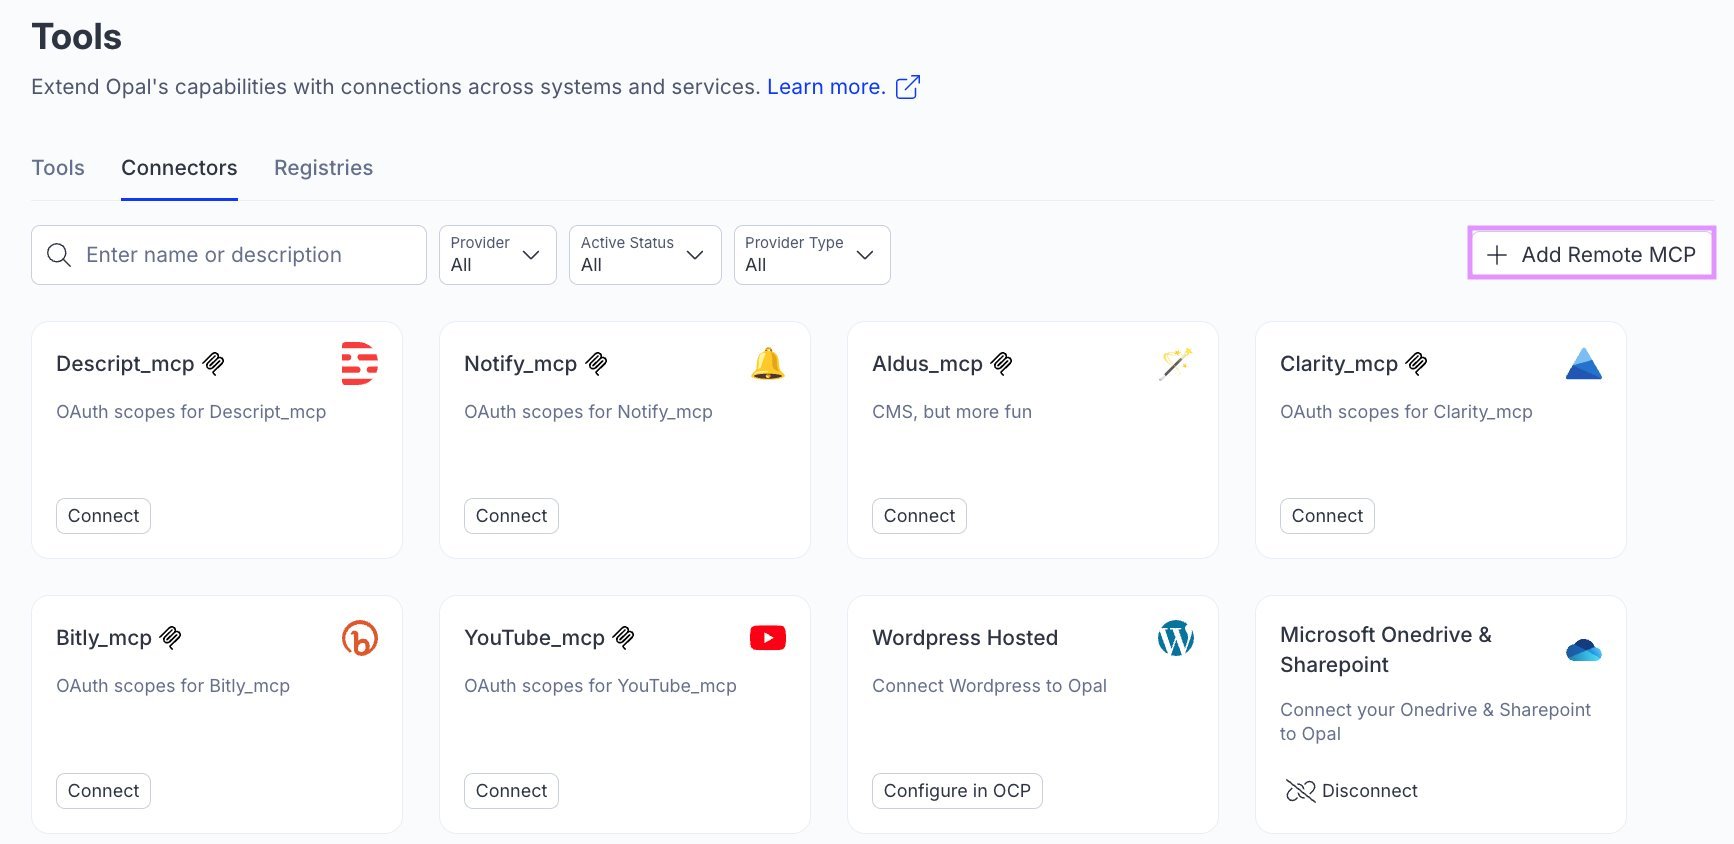1734x844 pixels.
Task: Expand the Provider Type dropdown
Action: (x=811, y=255)
